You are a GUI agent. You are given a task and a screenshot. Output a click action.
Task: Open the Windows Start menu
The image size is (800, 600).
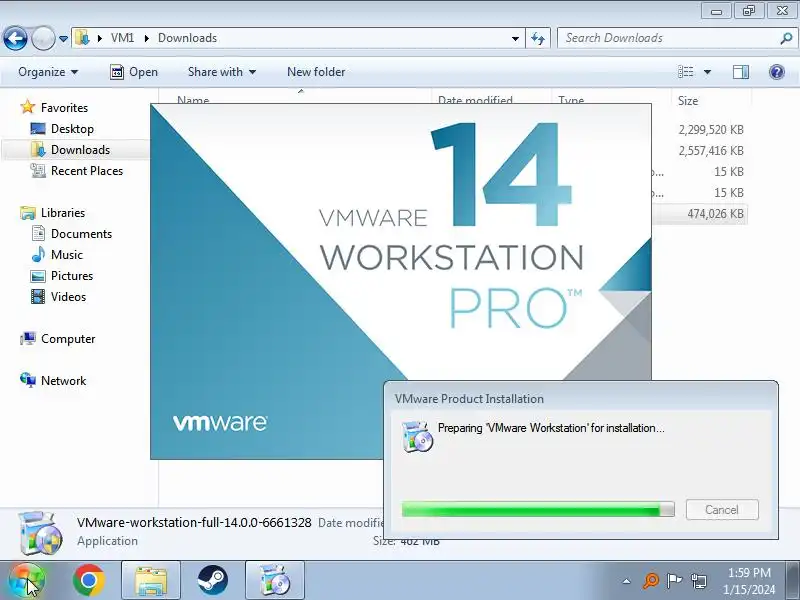(x=26, y=581)
